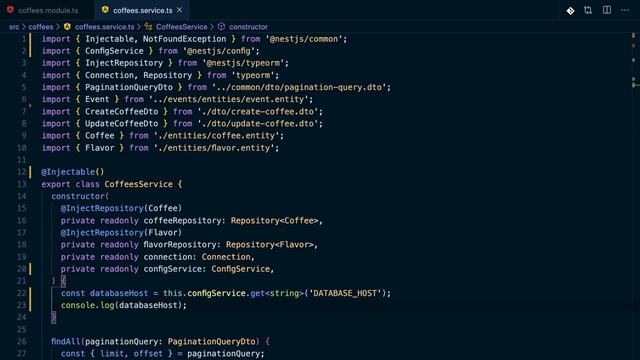The height and width of the screenshot is (360, 640).
Task: Click the 'DATABASE_HOST' string literal
Action: tap(345, 293)
